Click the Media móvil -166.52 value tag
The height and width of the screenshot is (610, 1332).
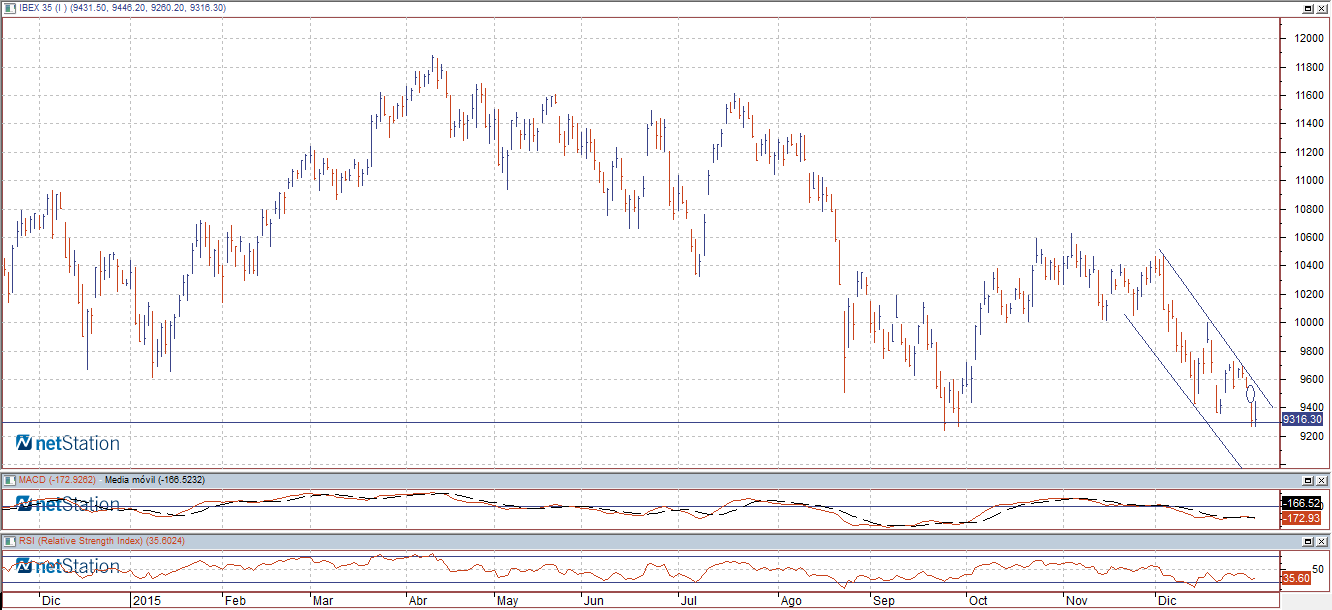1301,503
